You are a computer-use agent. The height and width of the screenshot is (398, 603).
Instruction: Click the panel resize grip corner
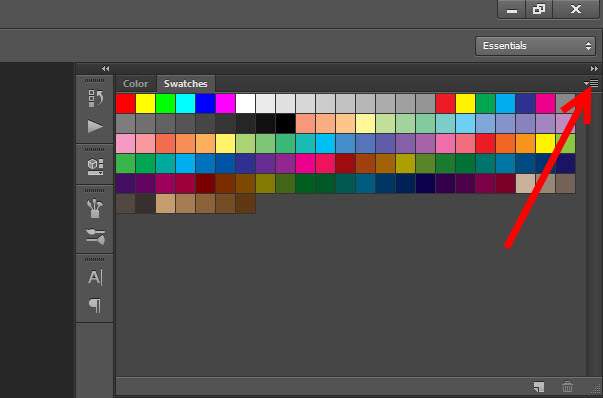(x=595, y=389)
